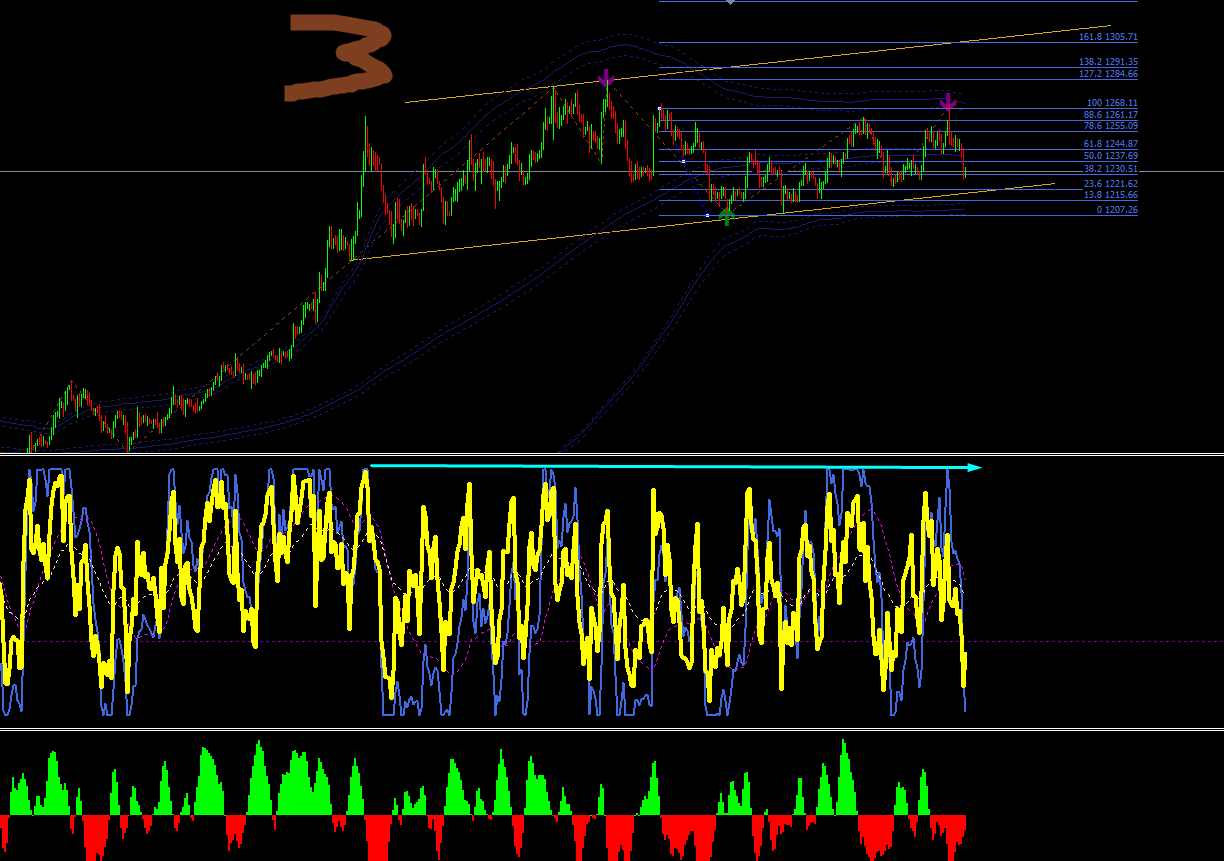Select the 127.2 1284.66 extension label

tap(1108, 74)
